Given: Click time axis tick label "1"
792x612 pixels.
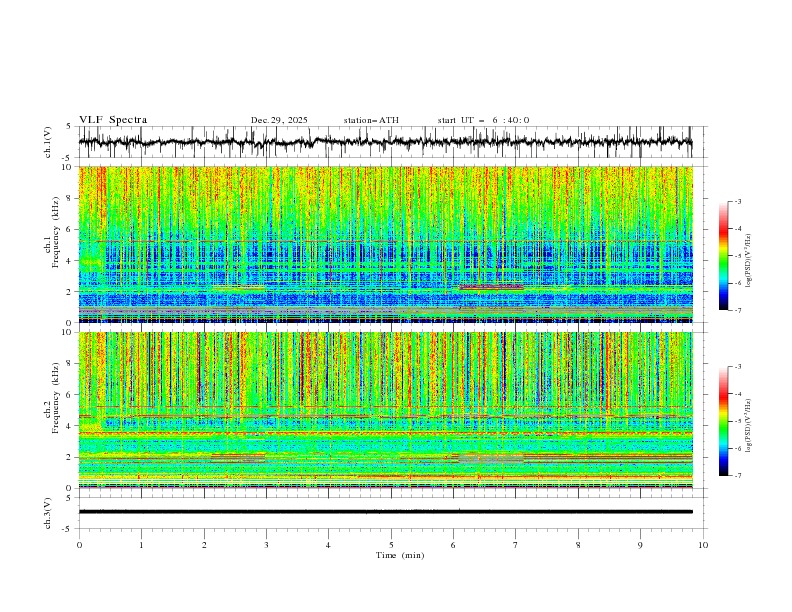Looking at the screenshot, I should pos(141,545).
